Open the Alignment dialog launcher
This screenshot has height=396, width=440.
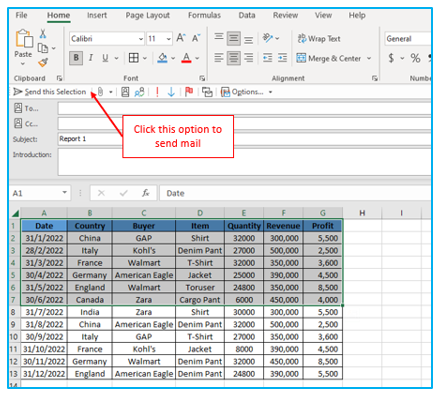click(x=374, y=78)
